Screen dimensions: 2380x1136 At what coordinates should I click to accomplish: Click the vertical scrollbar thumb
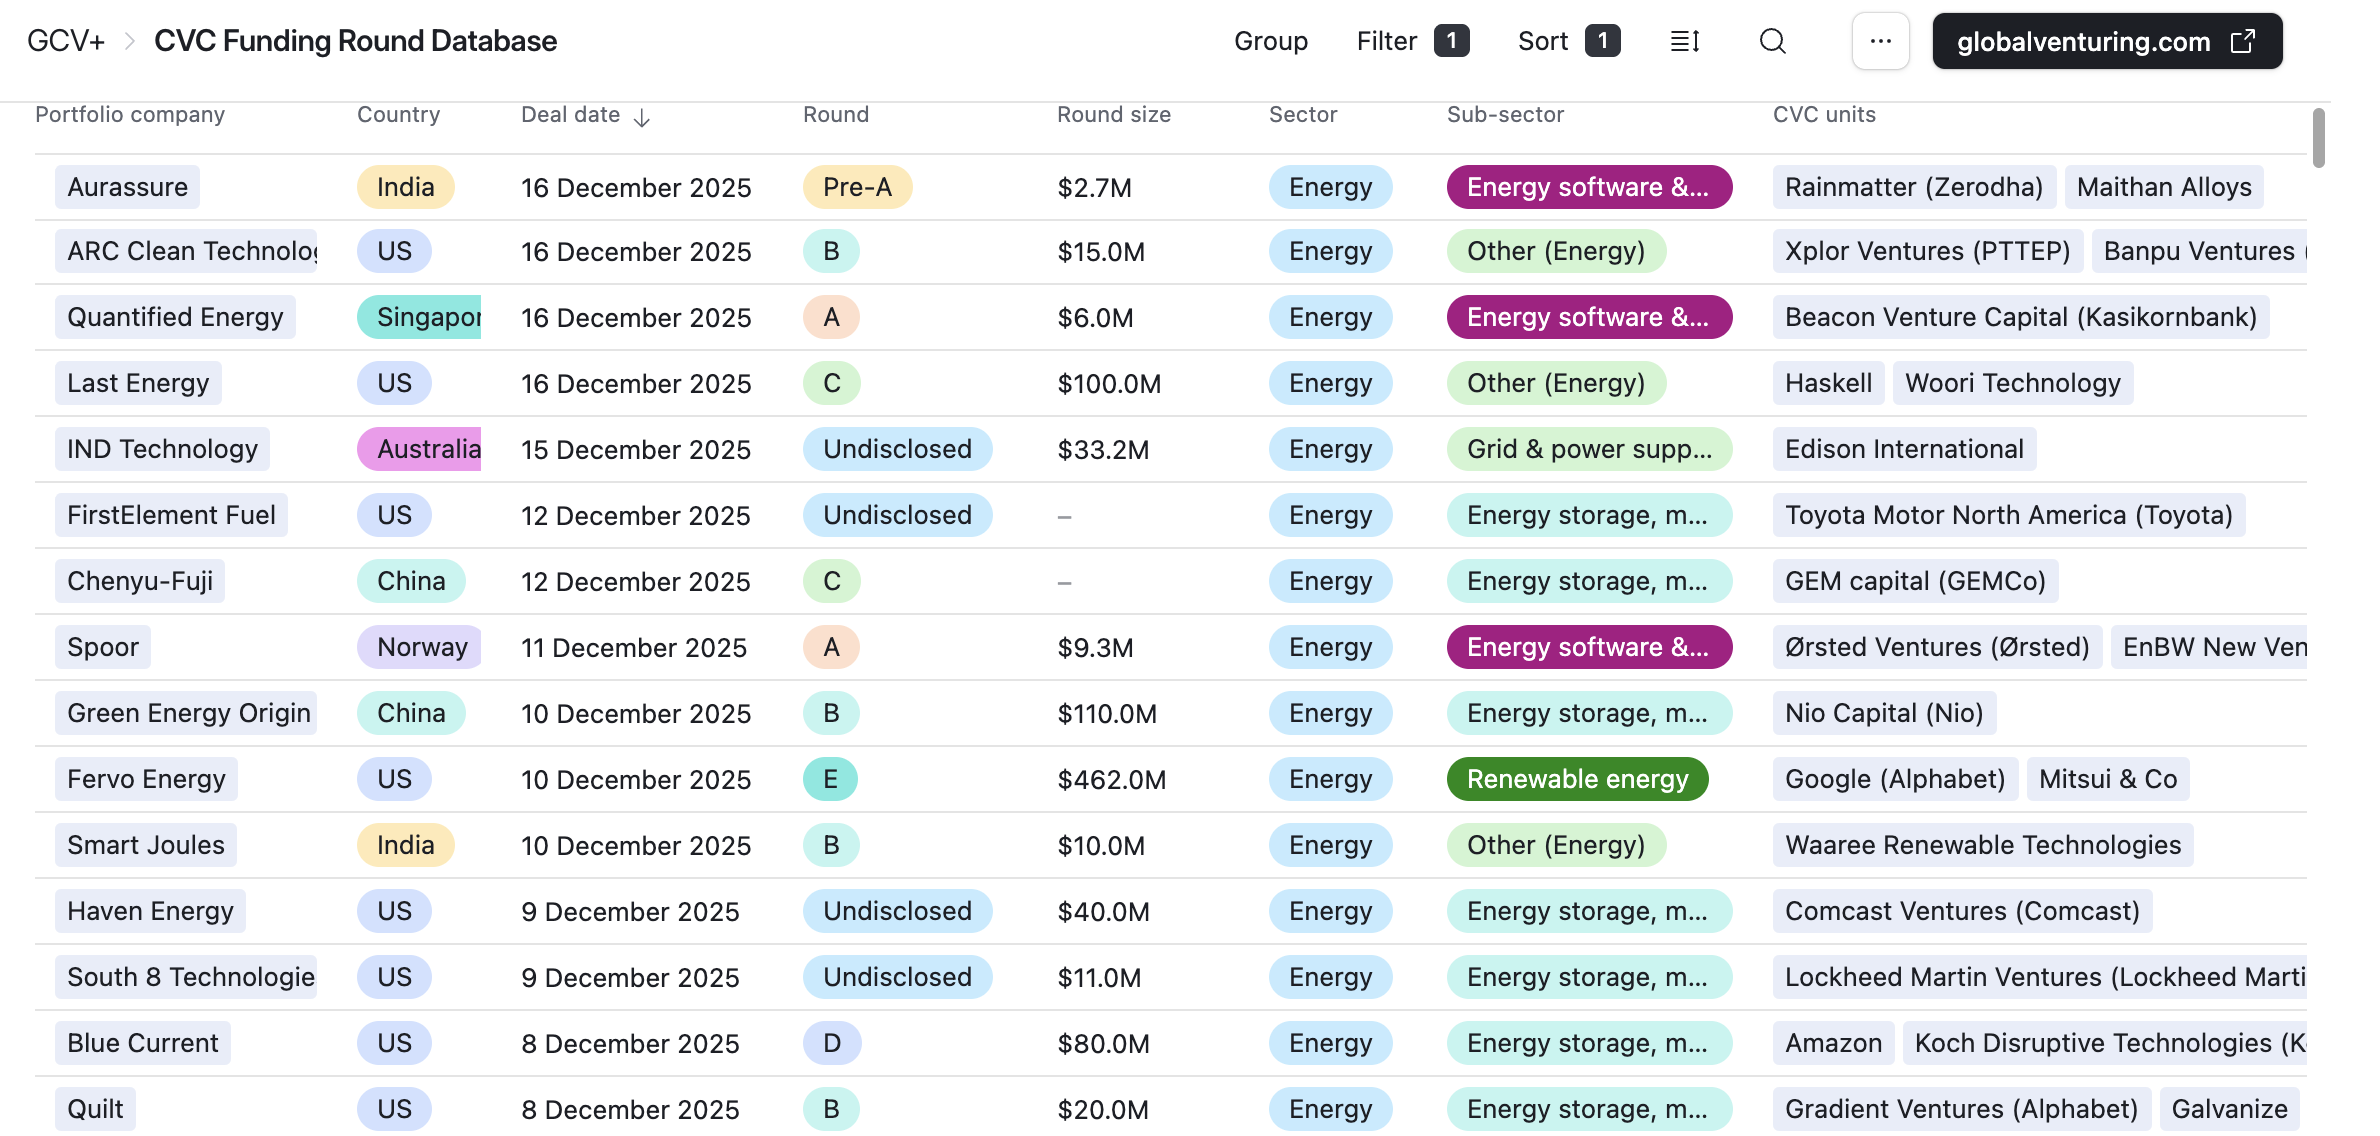(2318, 138)
